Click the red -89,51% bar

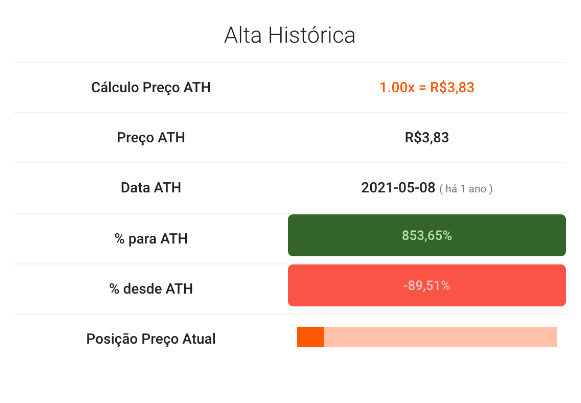pos(427,285)
